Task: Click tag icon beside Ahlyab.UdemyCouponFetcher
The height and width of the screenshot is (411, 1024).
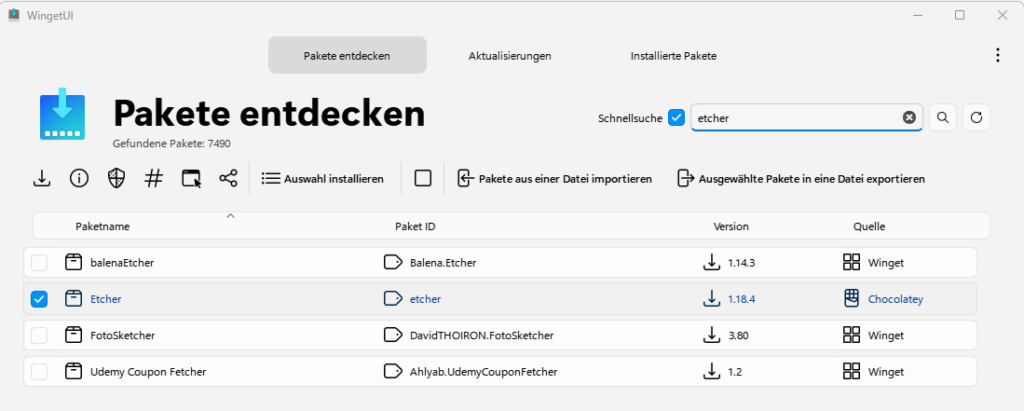Action: coord(392,372)
